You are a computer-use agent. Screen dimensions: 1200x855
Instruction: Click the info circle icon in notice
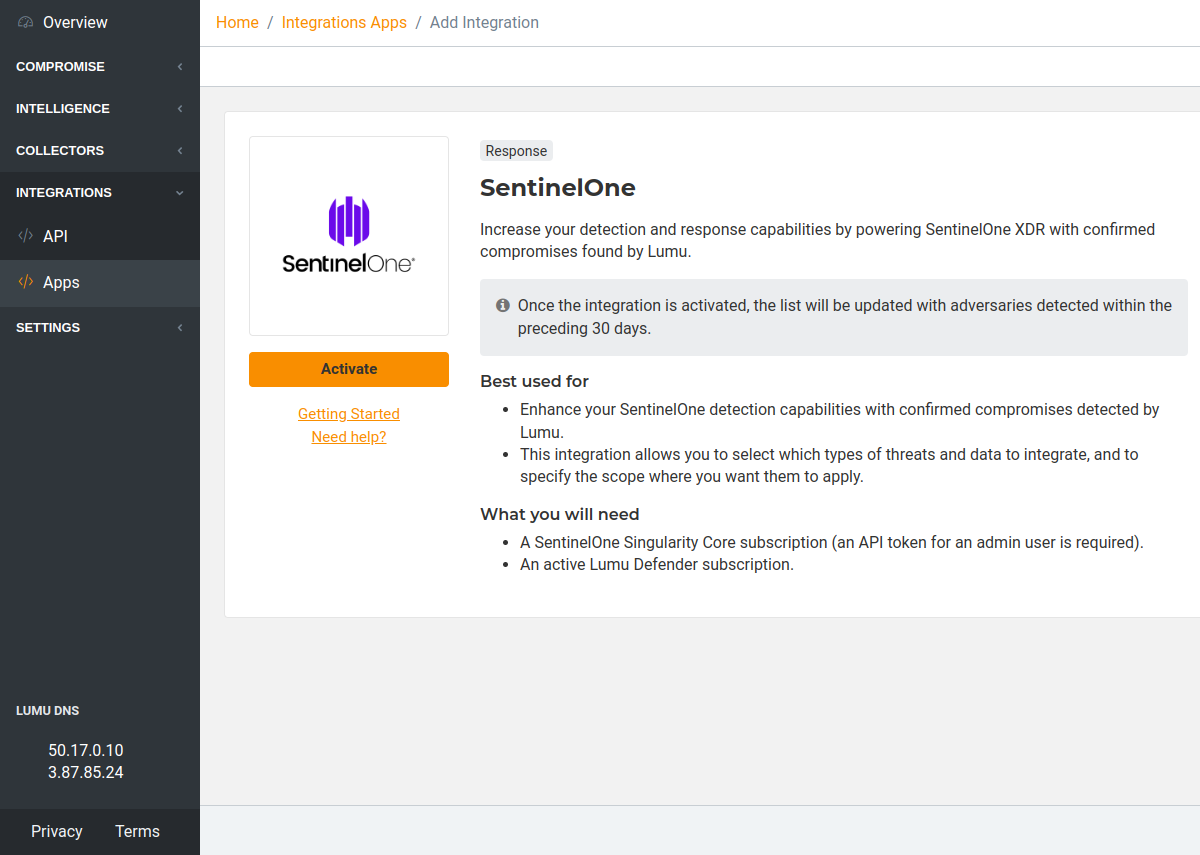[503, 305]
